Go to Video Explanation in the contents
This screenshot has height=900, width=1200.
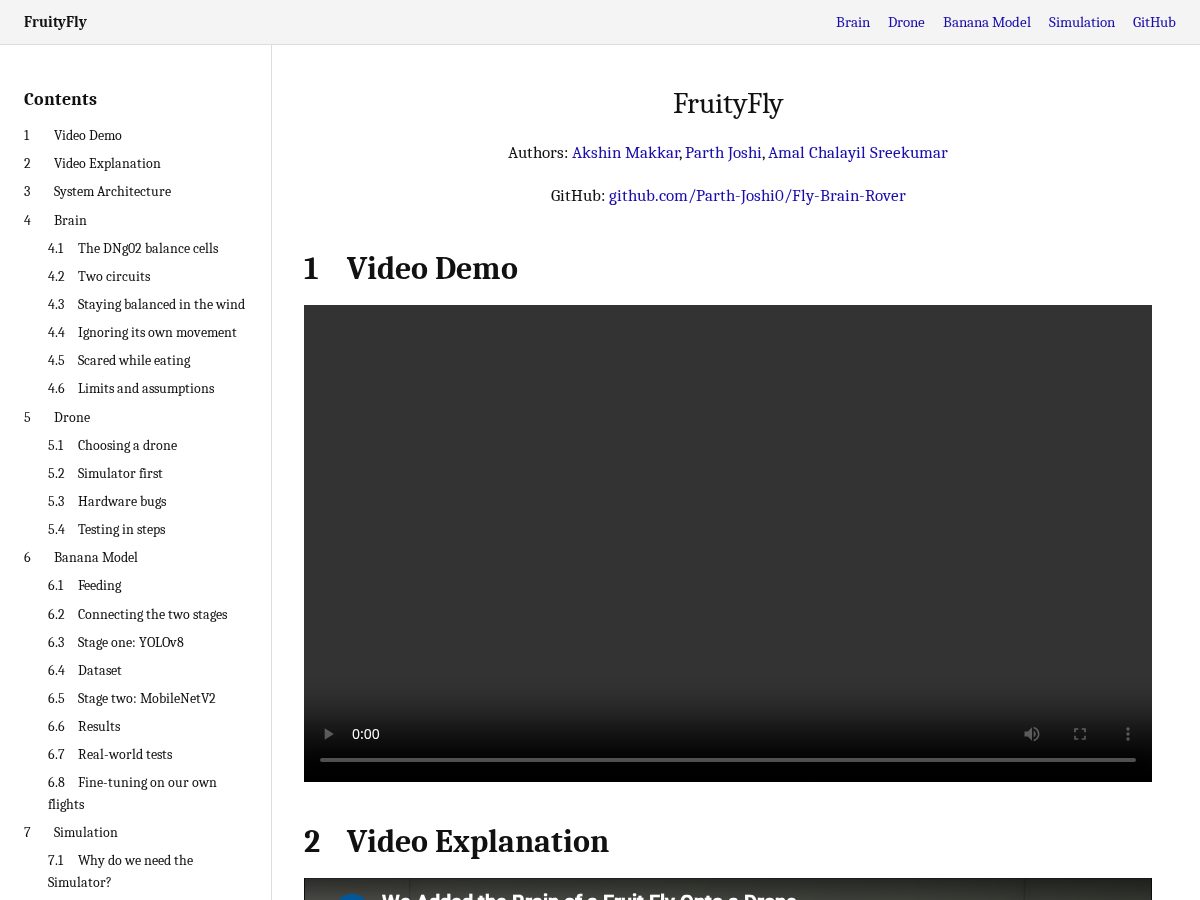(x=92, y=163)
